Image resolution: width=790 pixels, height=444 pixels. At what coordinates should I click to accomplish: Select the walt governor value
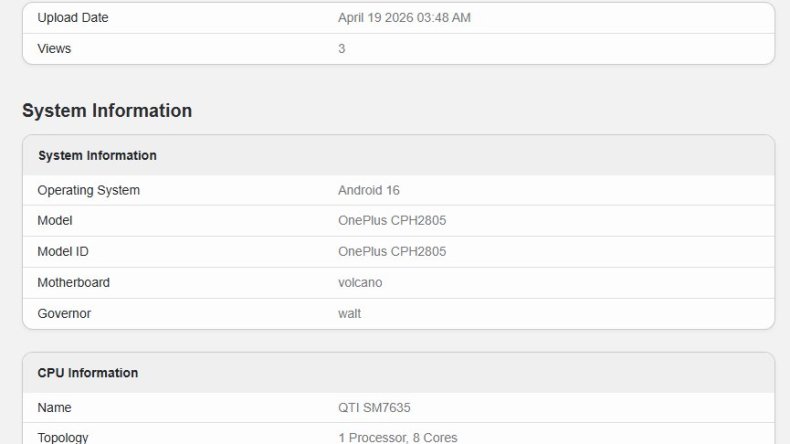(350, 314)
